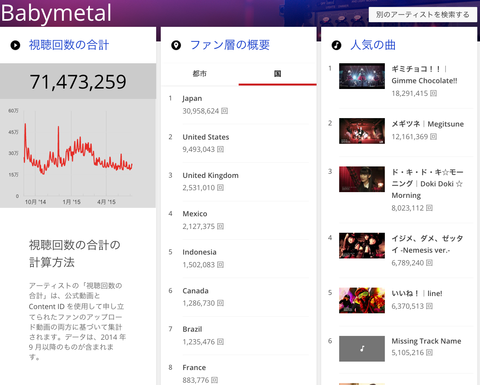Image resolution: width=480 pixels, height=385 pixels.
Task: Click the music note icon beside 人気の曲
Action: point(336,45)
